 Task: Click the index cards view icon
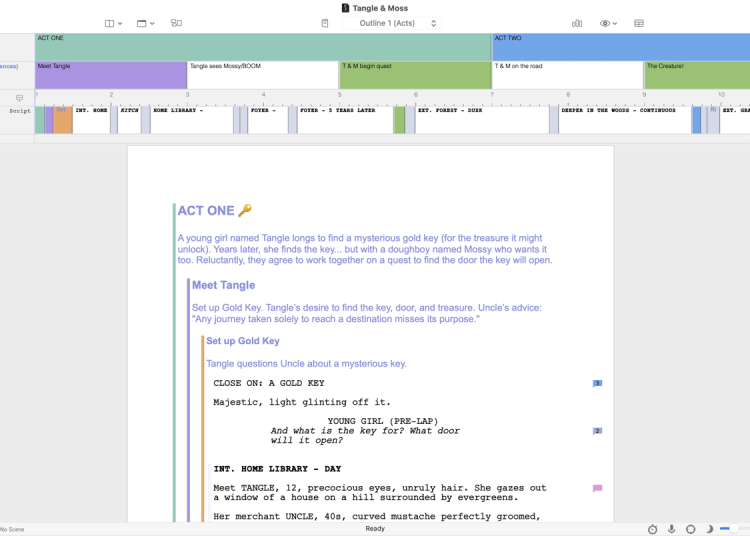(176, 23)
